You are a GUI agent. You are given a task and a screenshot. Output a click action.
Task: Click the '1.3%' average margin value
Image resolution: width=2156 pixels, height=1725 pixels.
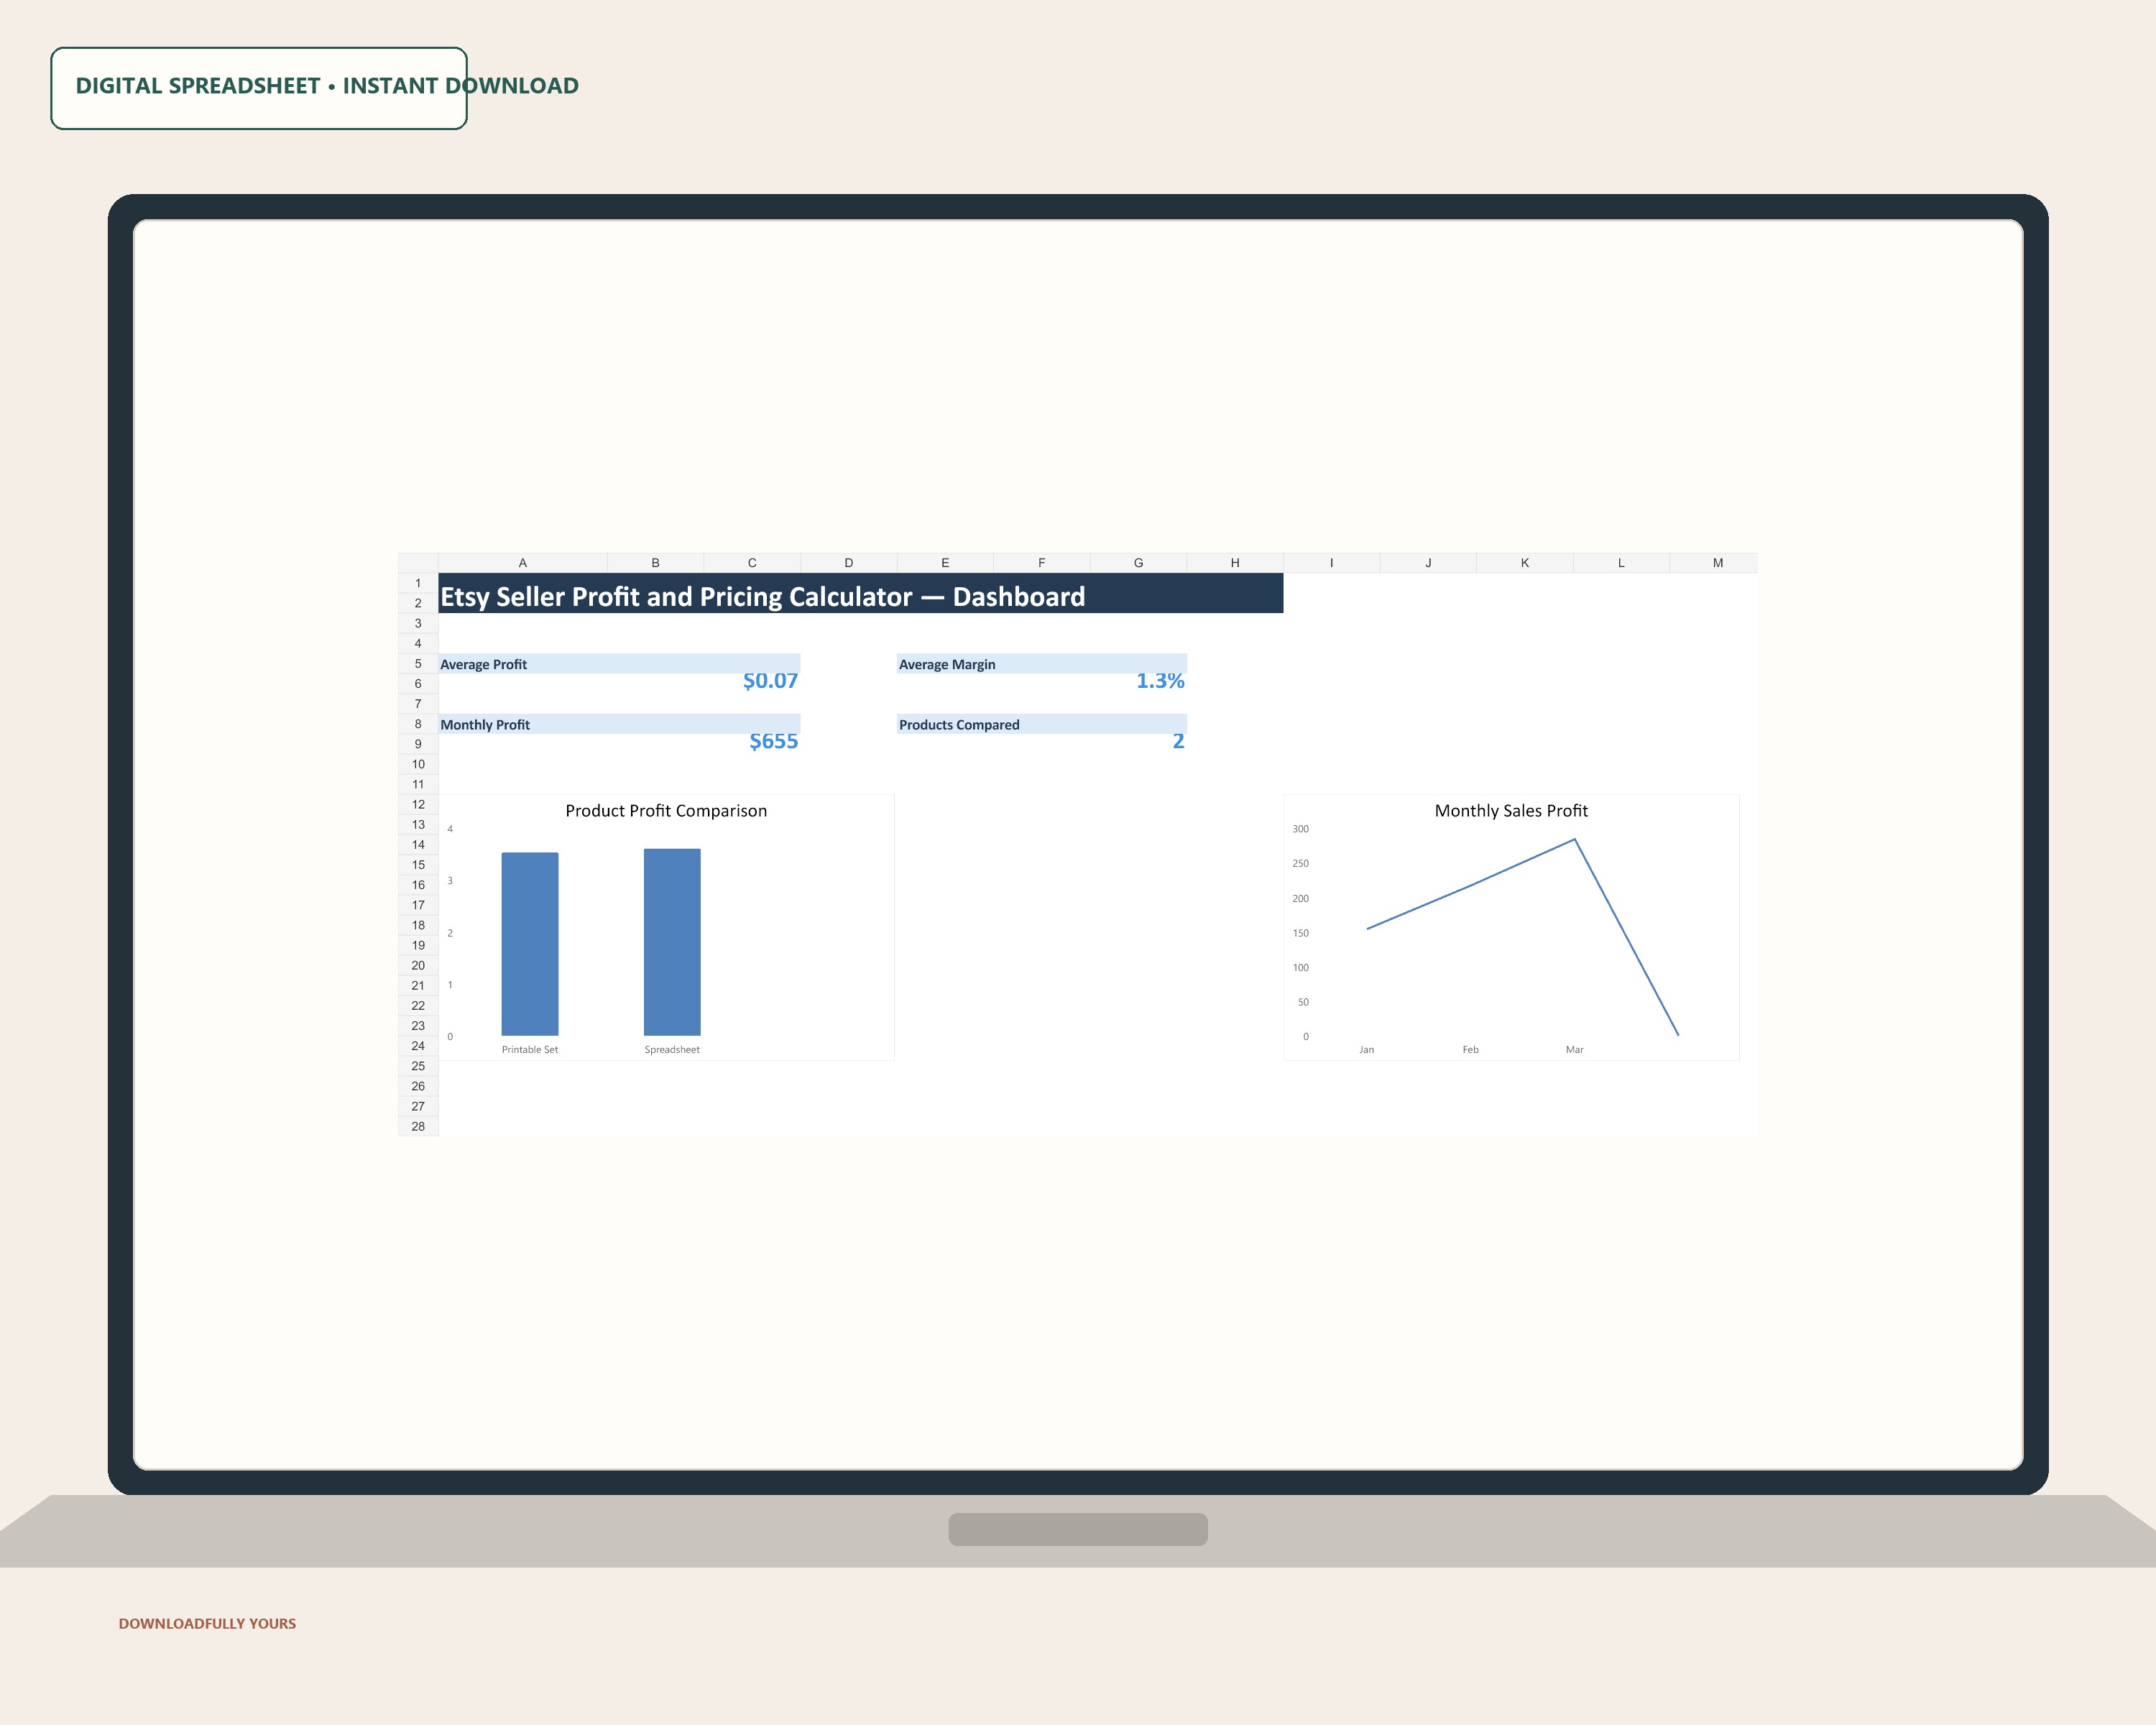pyautogui.click(x=1160, y=681)
